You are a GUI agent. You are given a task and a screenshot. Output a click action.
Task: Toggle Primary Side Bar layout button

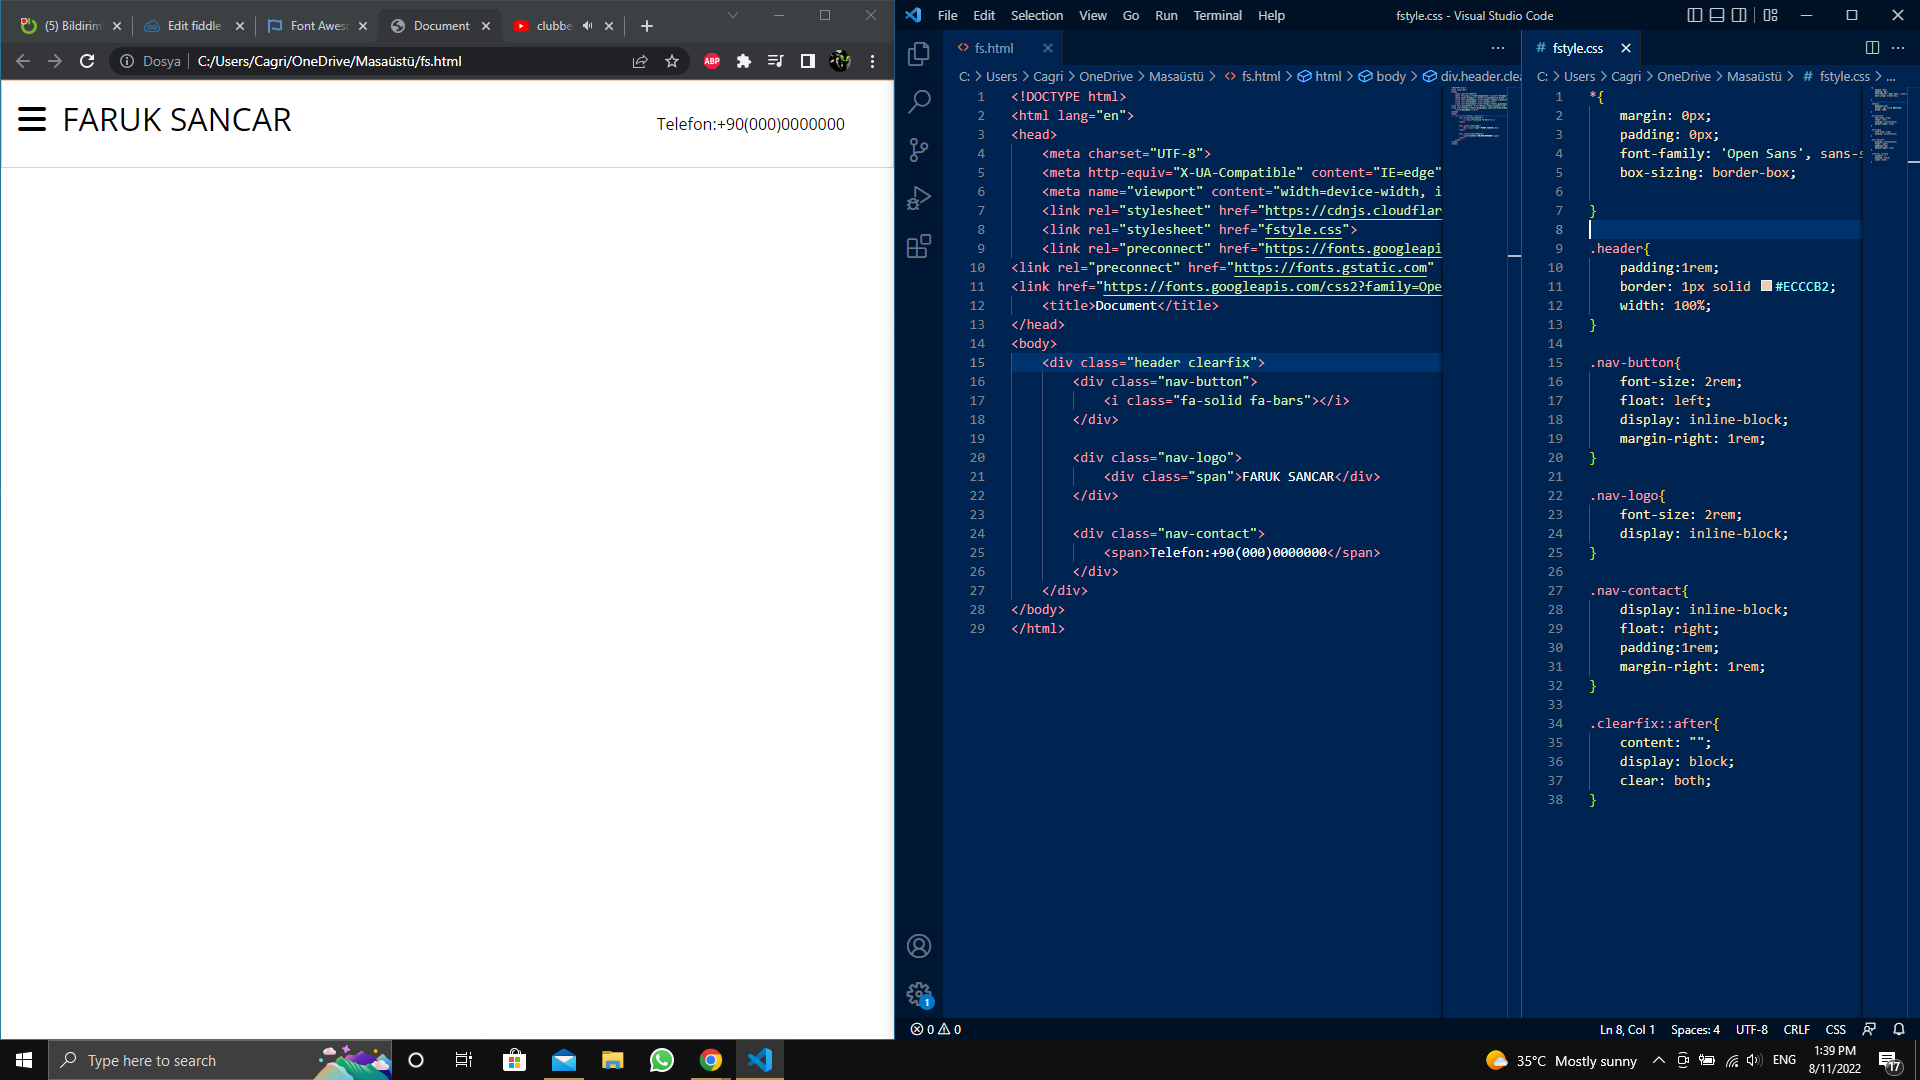coord(1694,15)
